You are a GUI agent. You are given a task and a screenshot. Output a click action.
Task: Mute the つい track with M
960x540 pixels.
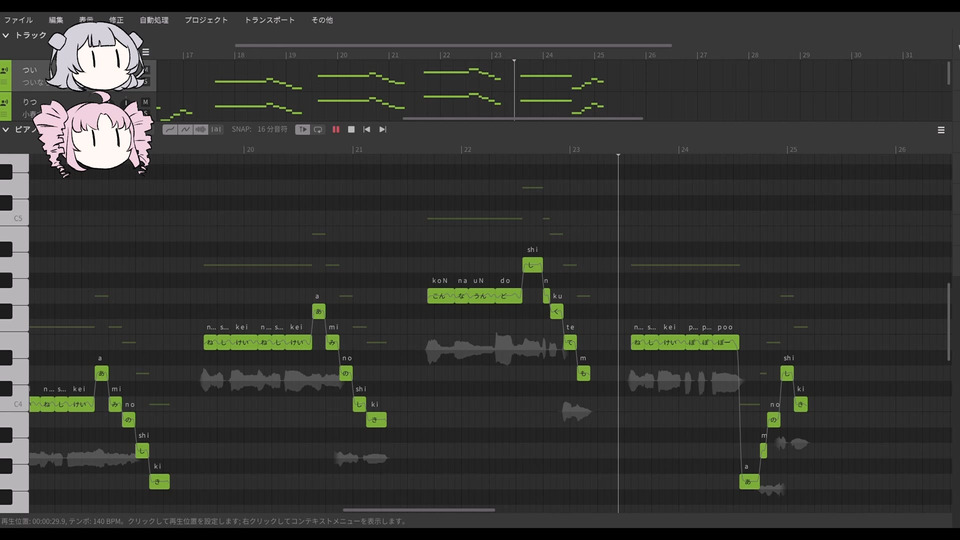coord(146,70)
